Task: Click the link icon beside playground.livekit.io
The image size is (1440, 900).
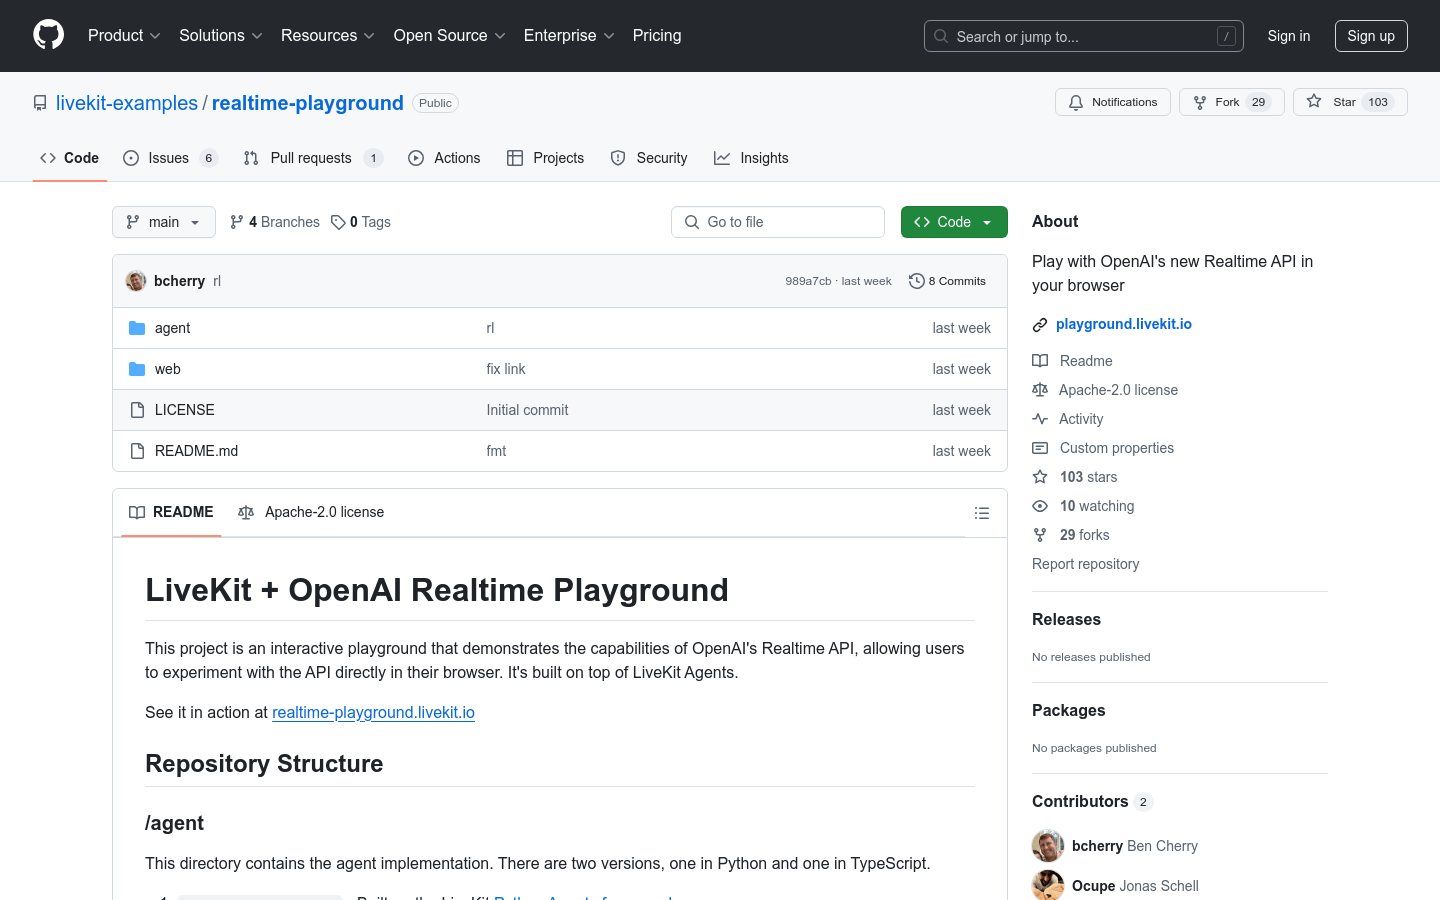Action: [x=1040, y=324]
